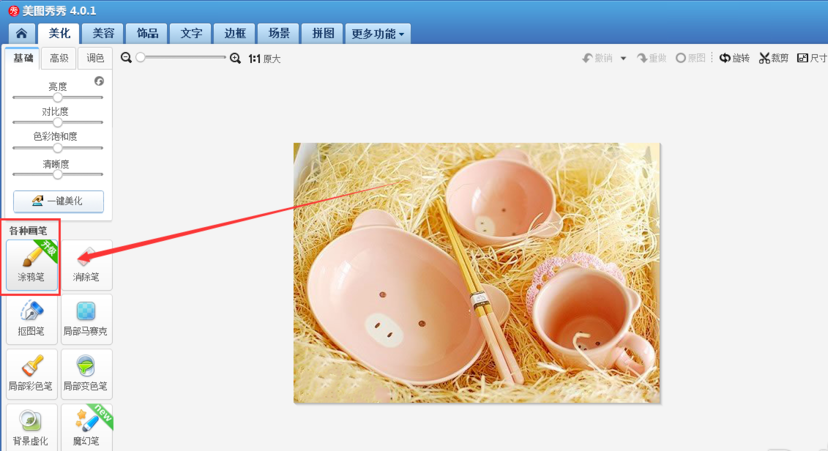Click the 亮度 brightness slider handle
The image size is (828, 451).
[58, 97]
